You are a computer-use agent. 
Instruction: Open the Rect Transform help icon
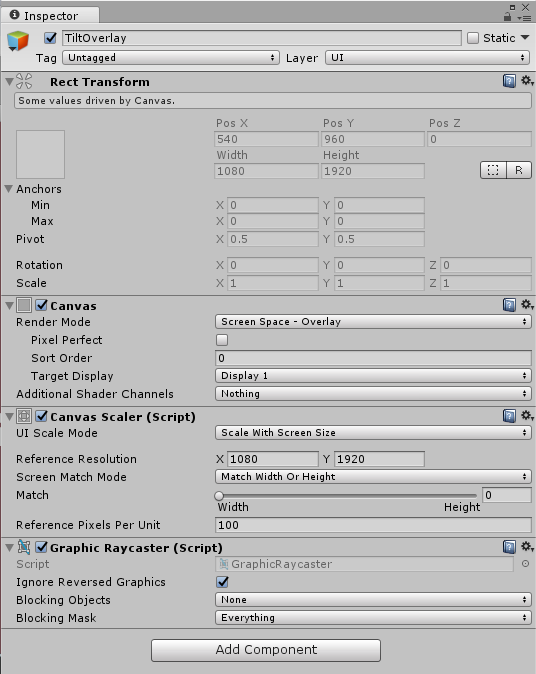click(x=509, y=81)
